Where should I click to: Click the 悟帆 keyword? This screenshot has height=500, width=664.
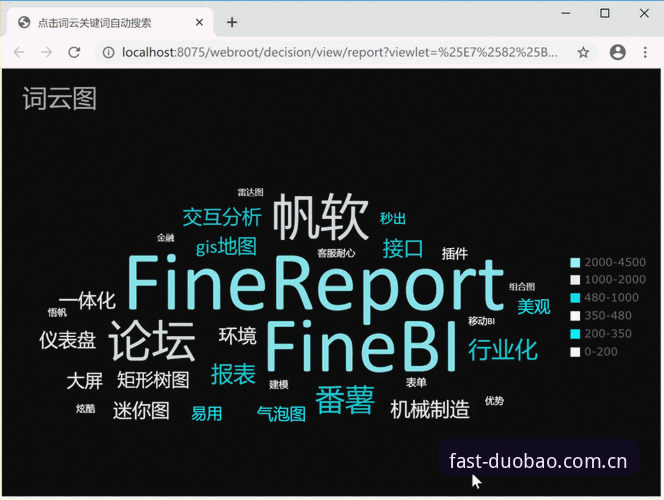click(x=57, y=312)
